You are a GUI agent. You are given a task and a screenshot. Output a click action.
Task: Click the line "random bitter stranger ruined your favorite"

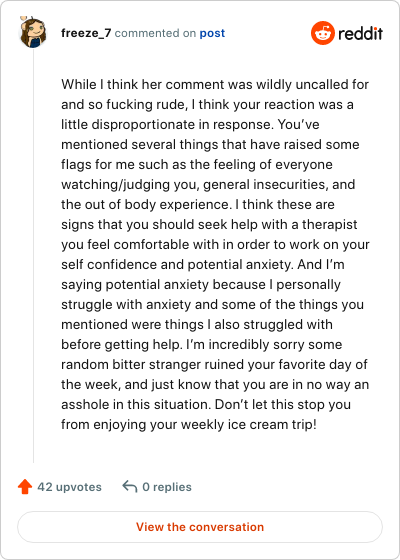[x=214, y=365]
